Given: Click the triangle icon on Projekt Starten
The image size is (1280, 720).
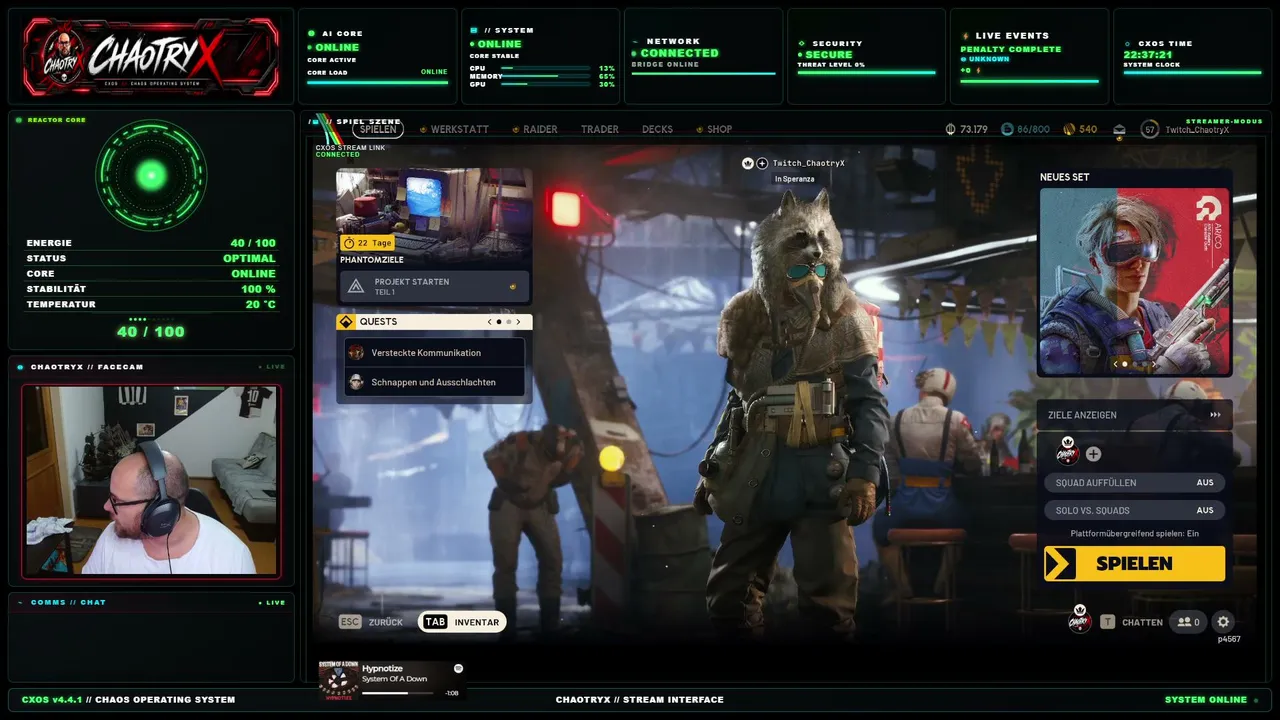Looking at the screenshot, I should point(356,287).
